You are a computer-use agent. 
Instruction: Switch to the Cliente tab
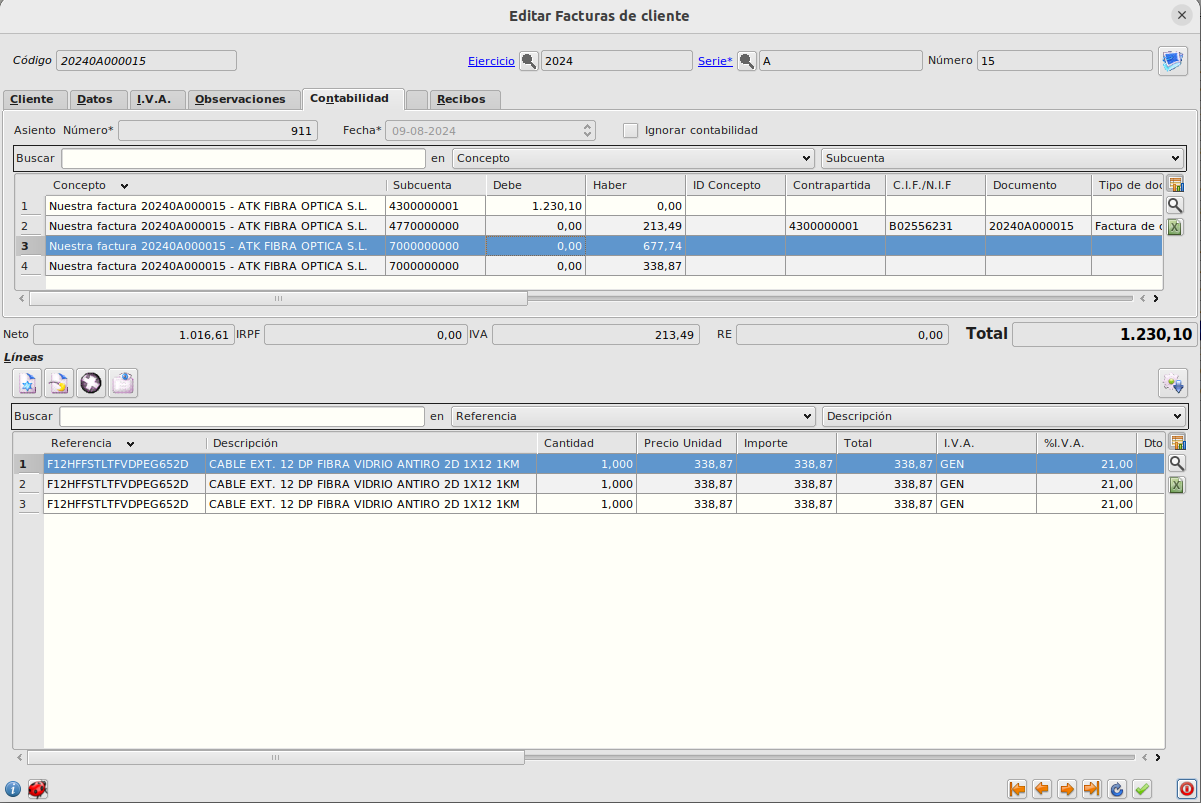(x=34, y=99)
